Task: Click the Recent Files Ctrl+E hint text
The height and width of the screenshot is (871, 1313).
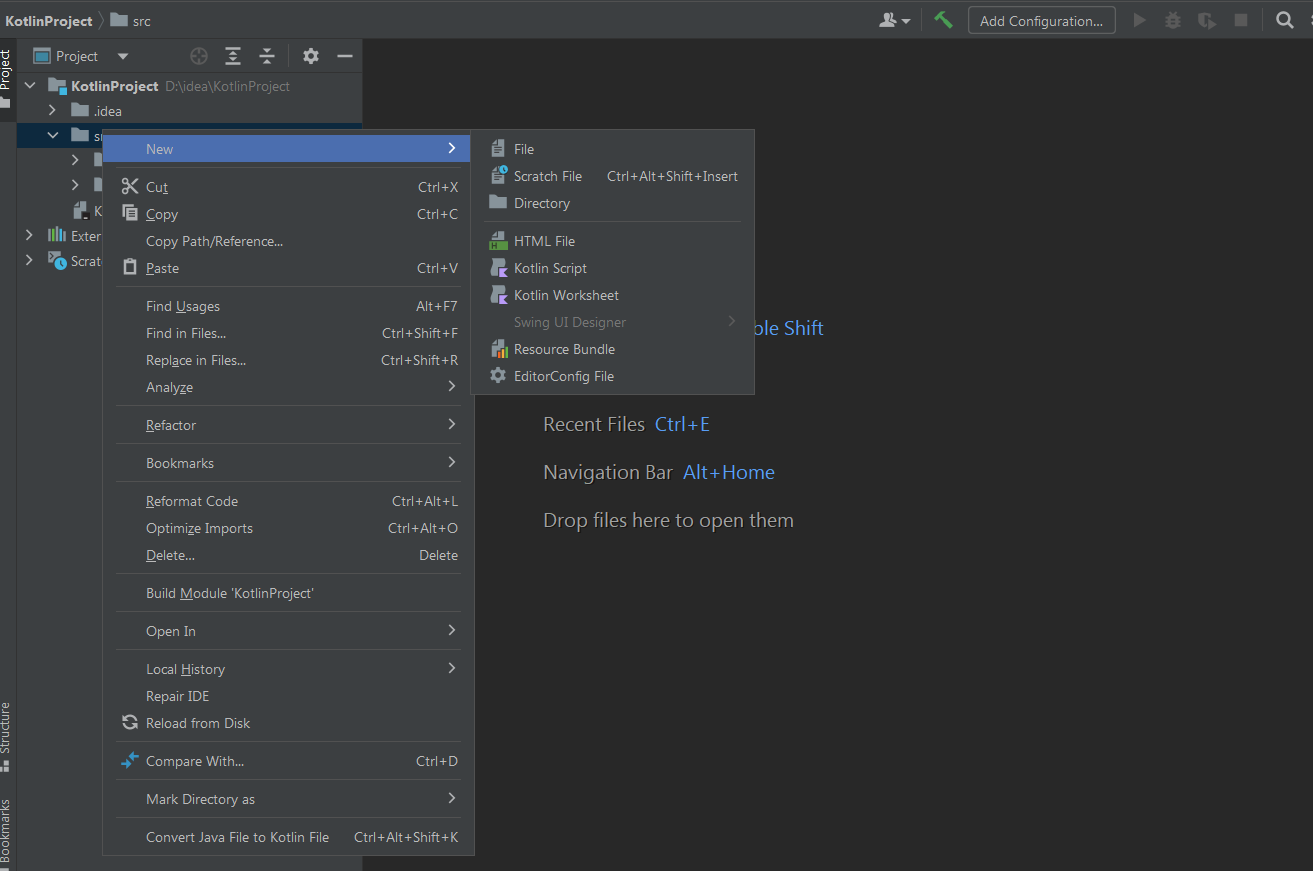Action: [x=626, y=424]
